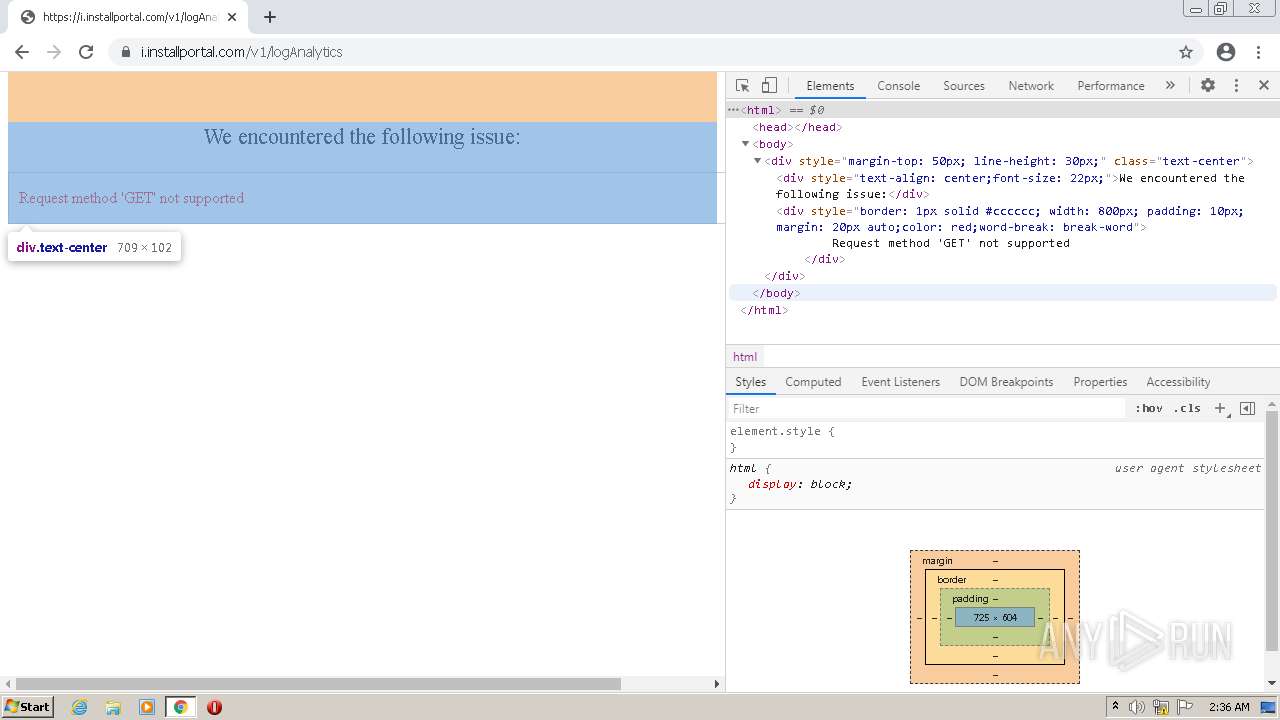
Task: Open the Network panel
Action: (x=1031, y=86)
